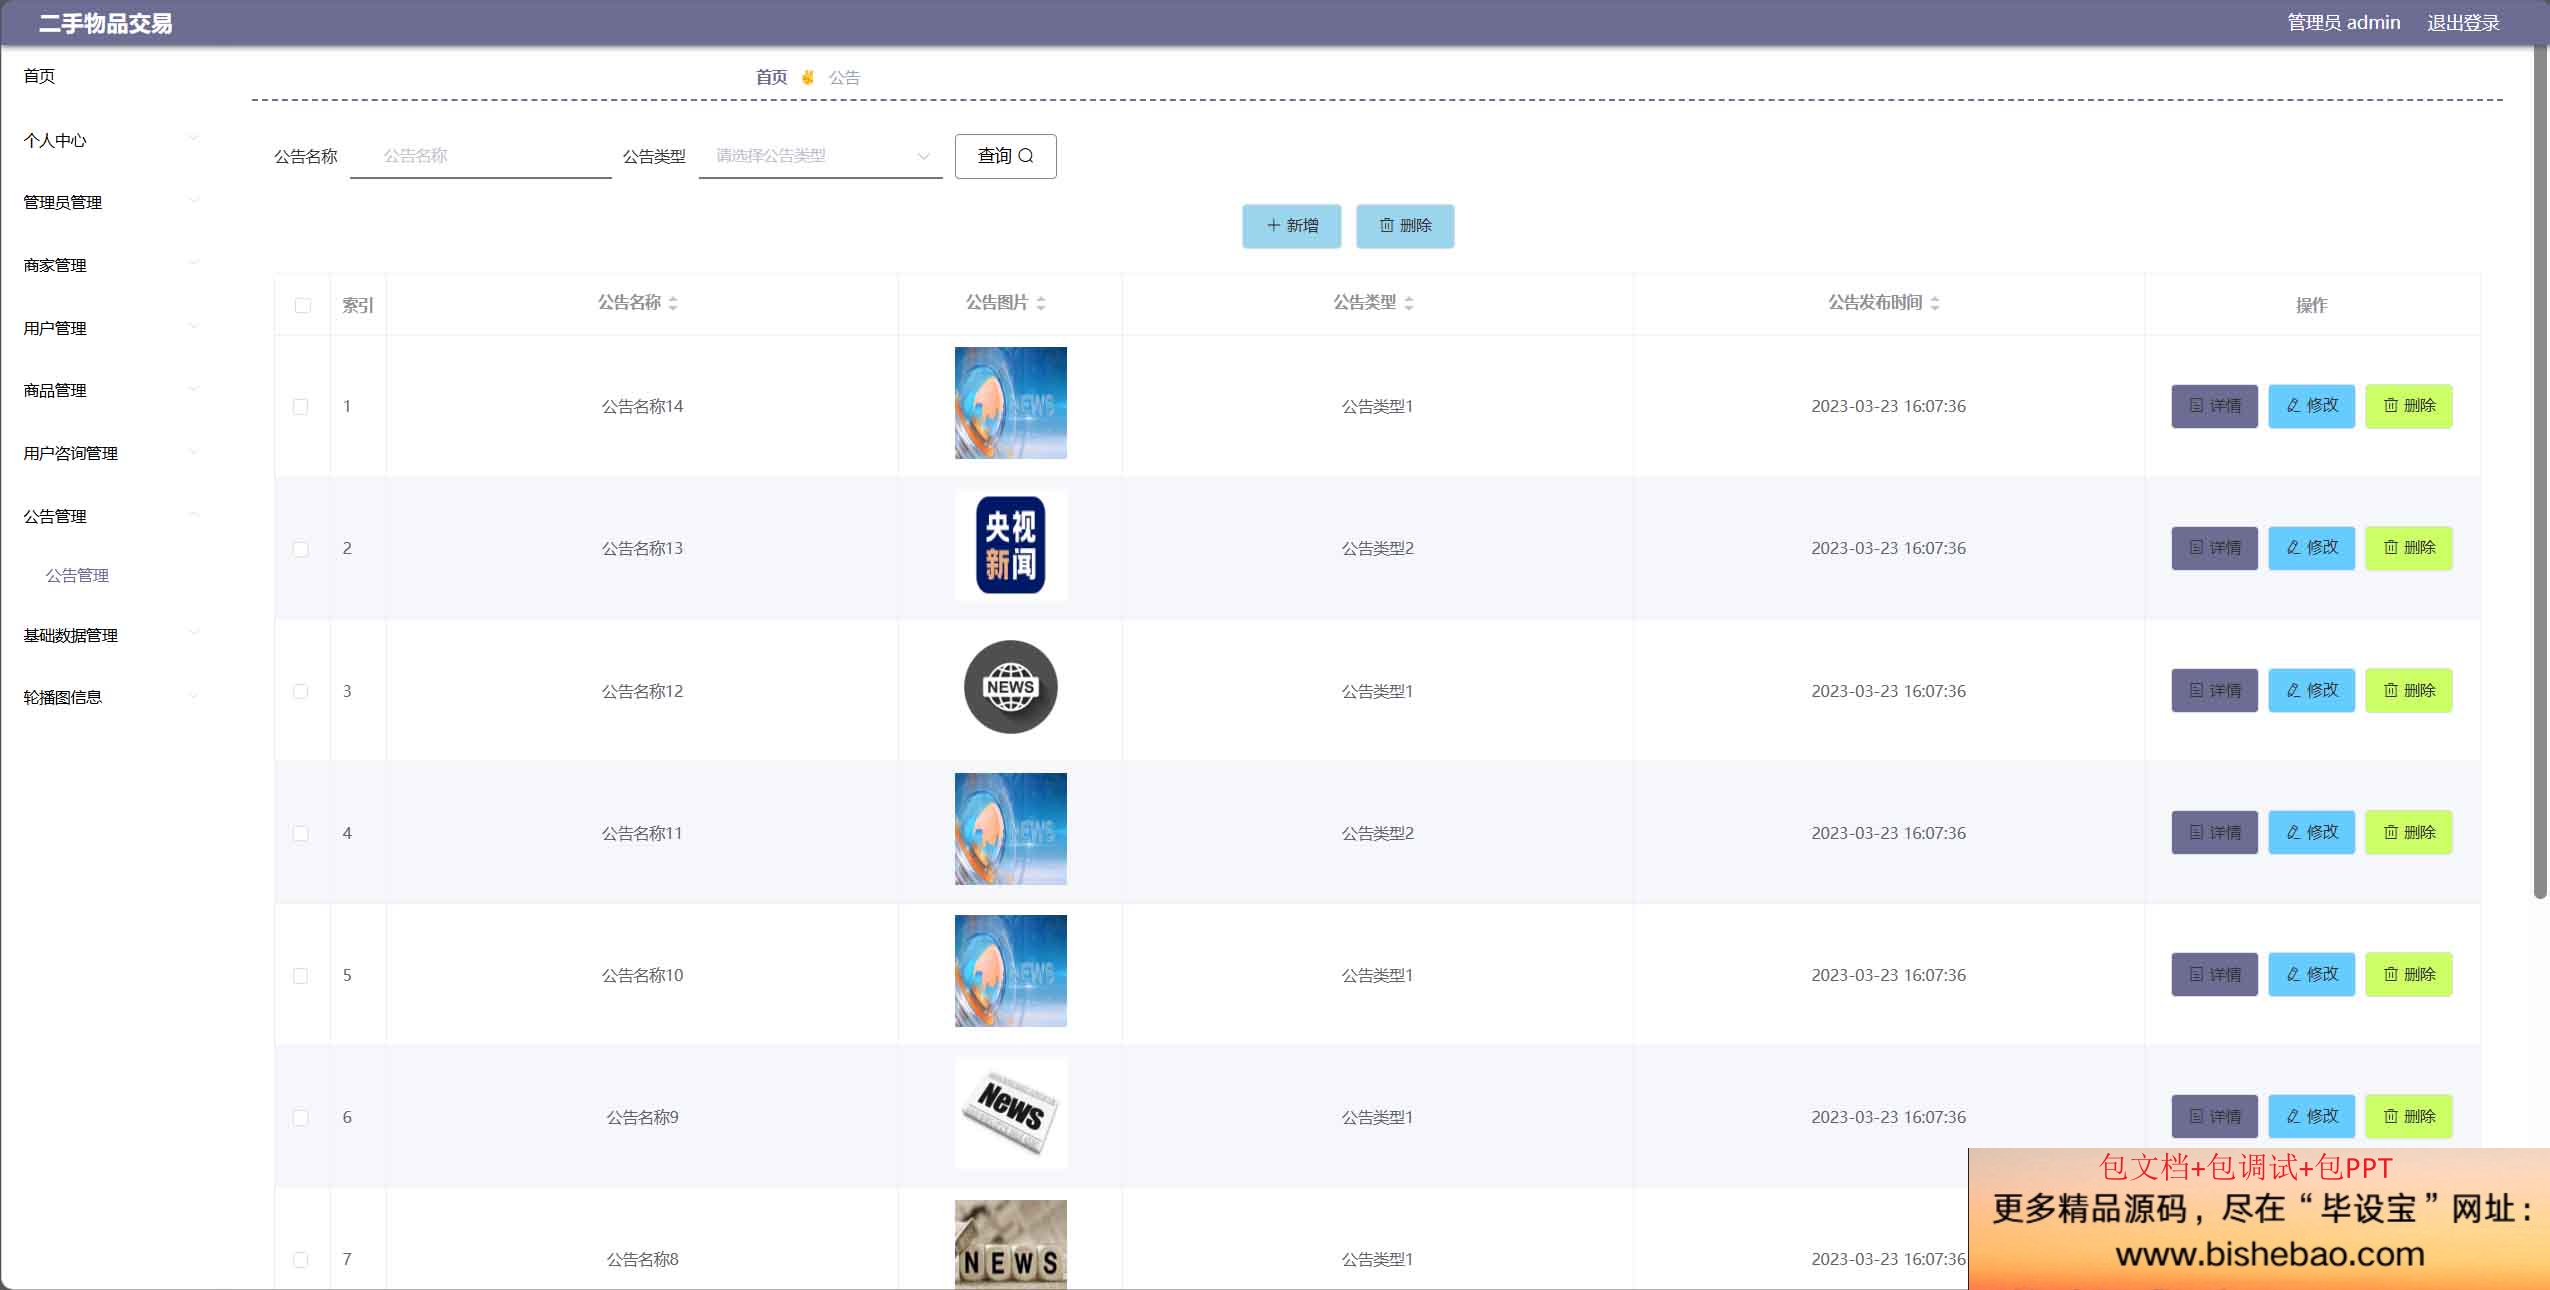Check the row 6 checkbox for 公告名称9

point(300,1117)
